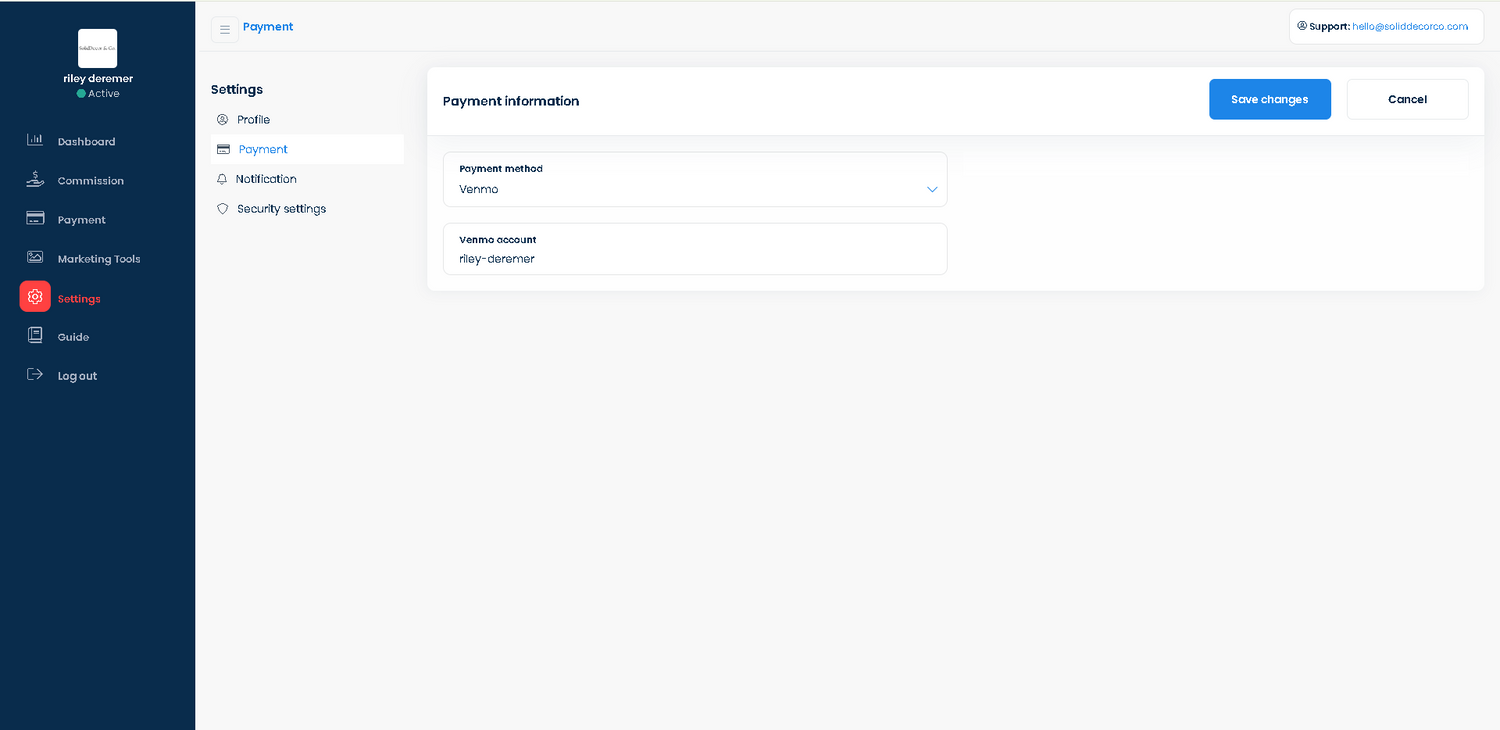Open Marketing Tools via its image icon
This screenshot has height=730, width=1500.
[x=35, y=258]
